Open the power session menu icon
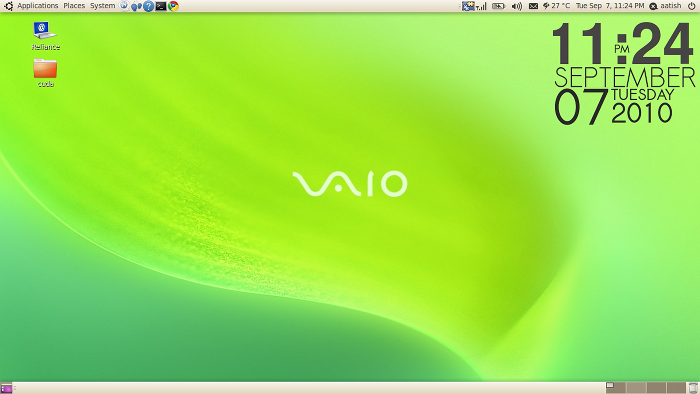This screenshot has width=700, height=394. point(692,6)
